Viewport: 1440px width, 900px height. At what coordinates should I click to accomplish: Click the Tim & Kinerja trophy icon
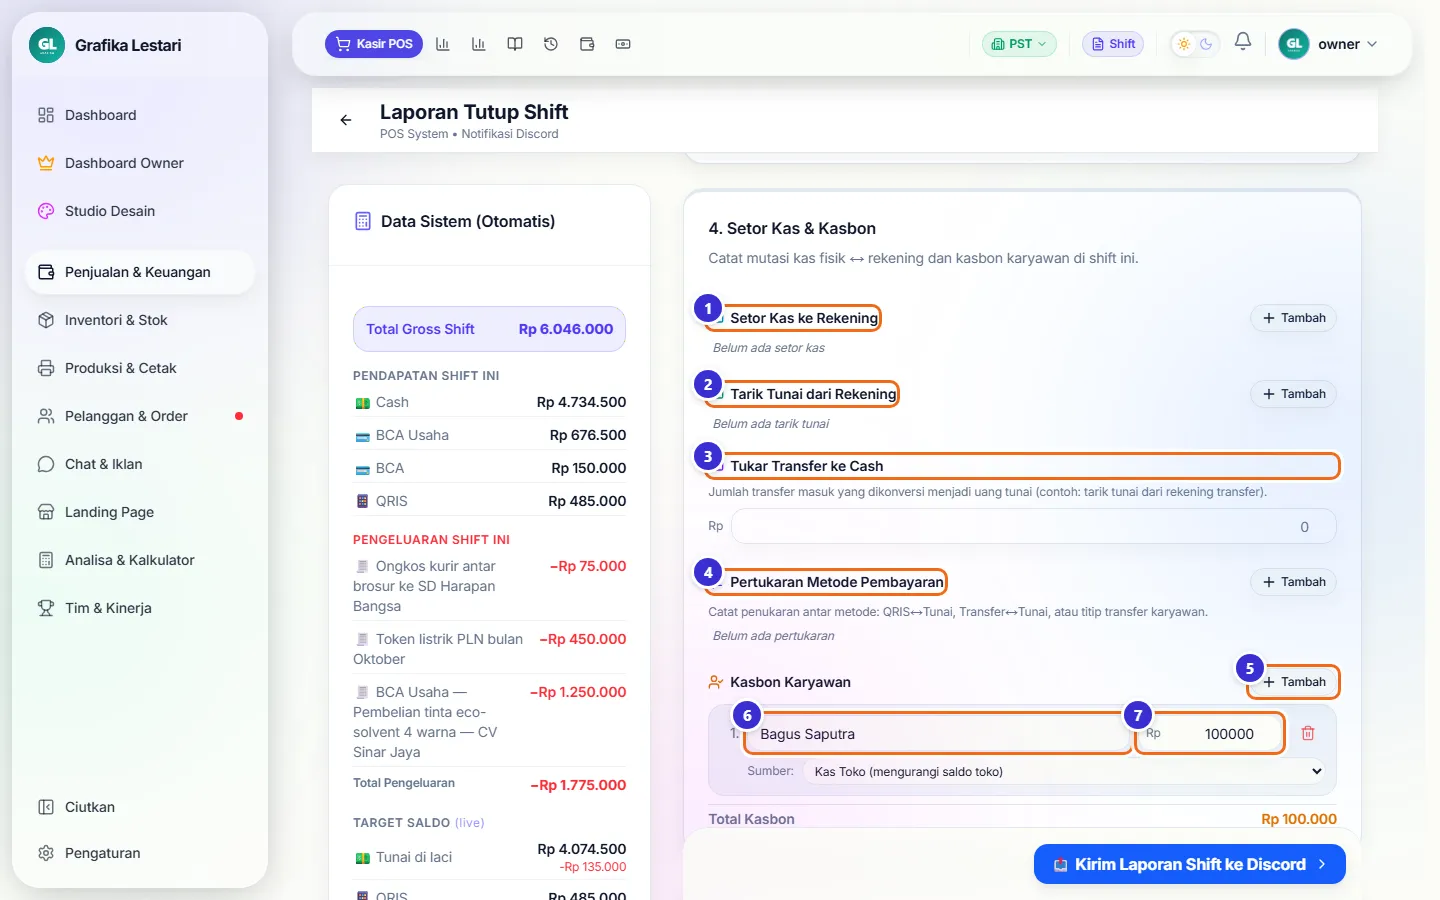(x=46, y=608)
